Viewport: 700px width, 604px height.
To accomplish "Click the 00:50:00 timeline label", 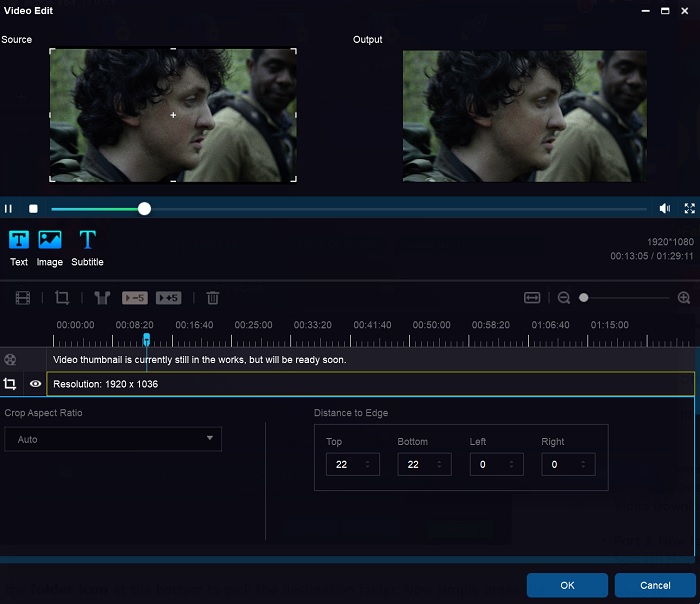I will 431,325.
